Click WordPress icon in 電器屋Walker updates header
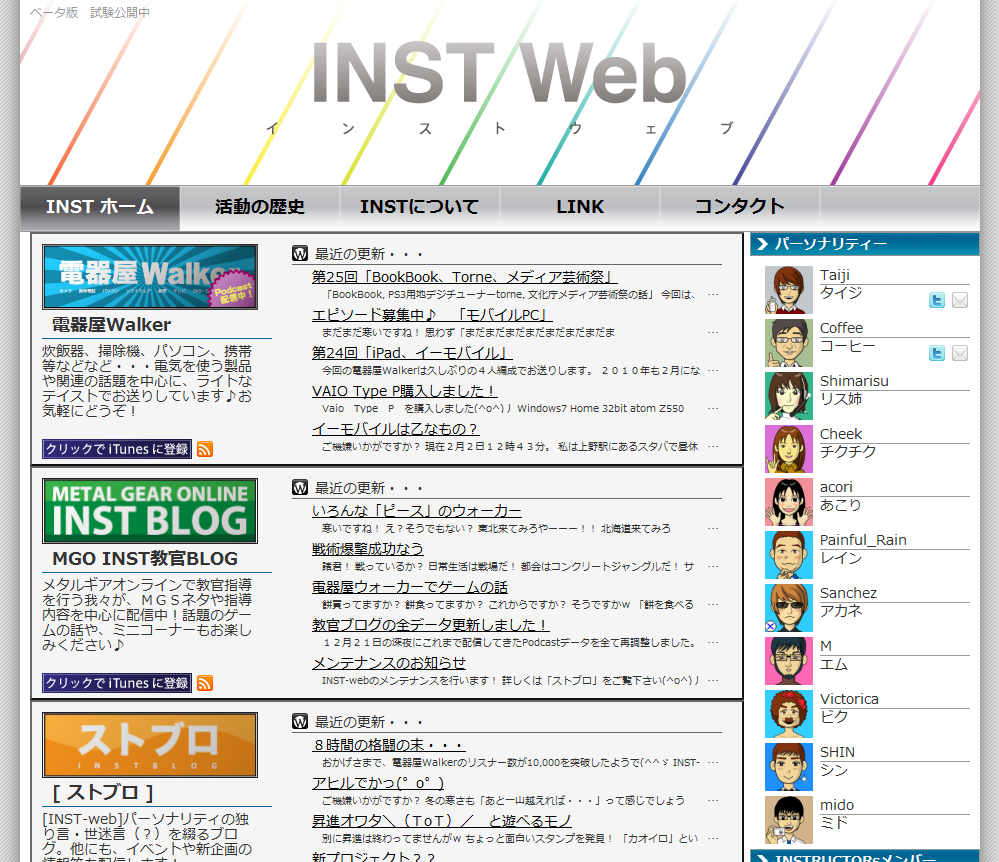This screenshot has width=999, height=862. click(300, 254)
